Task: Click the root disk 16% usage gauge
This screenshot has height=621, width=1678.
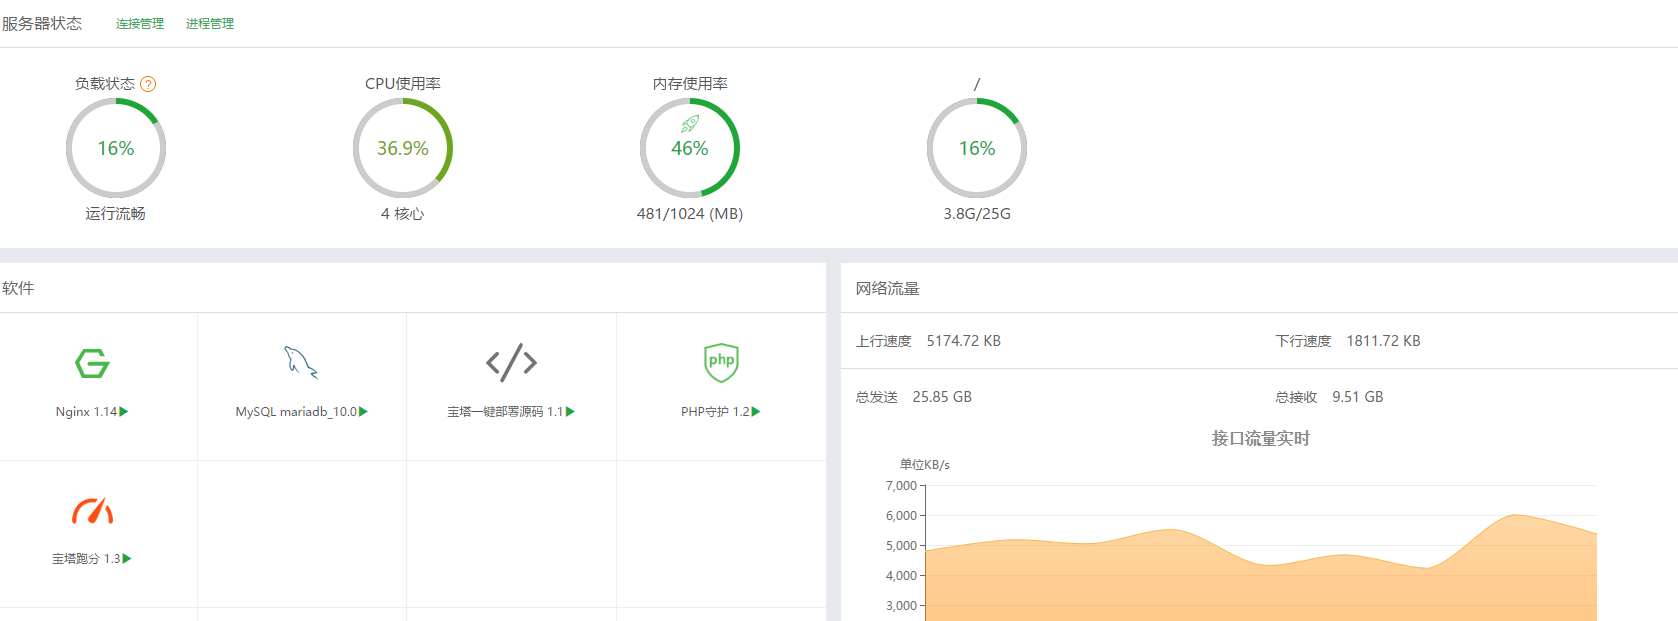Action: coord(977,148)
